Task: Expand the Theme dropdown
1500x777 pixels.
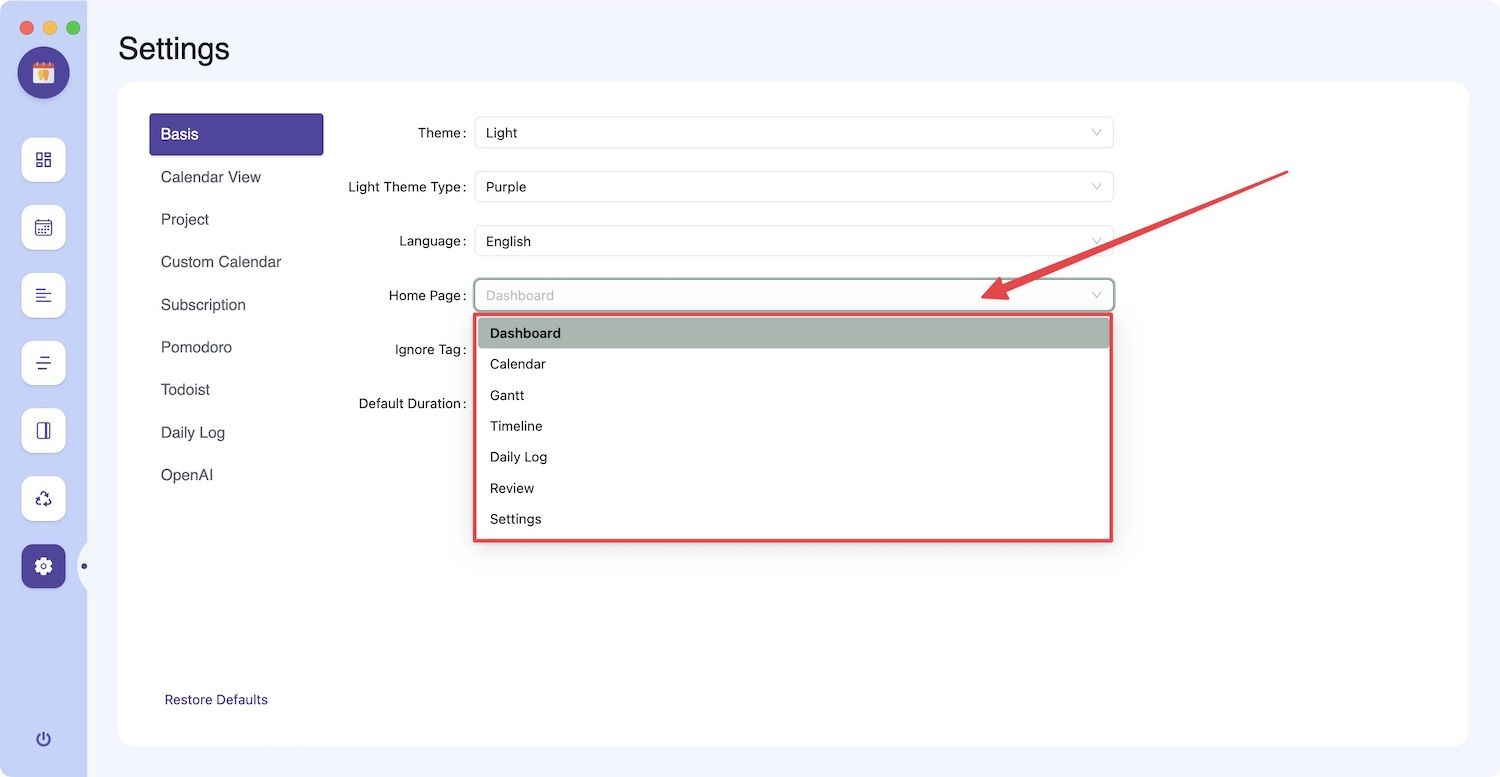Action: (x=793, y=133)
